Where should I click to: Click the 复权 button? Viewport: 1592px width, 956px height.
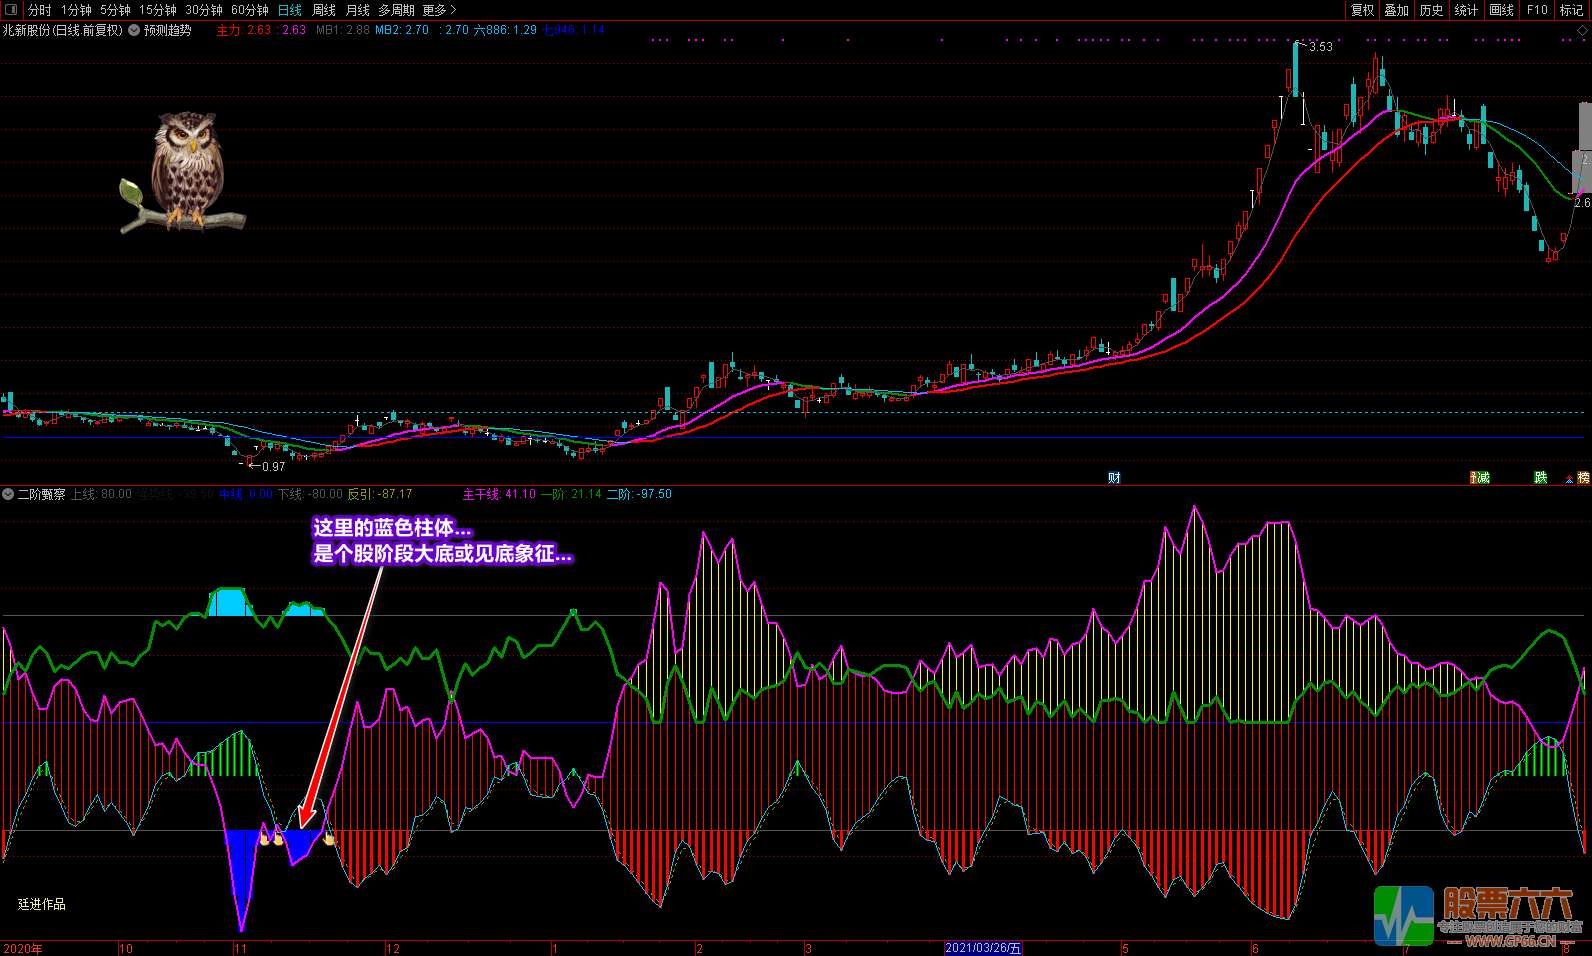point(1362,10)
